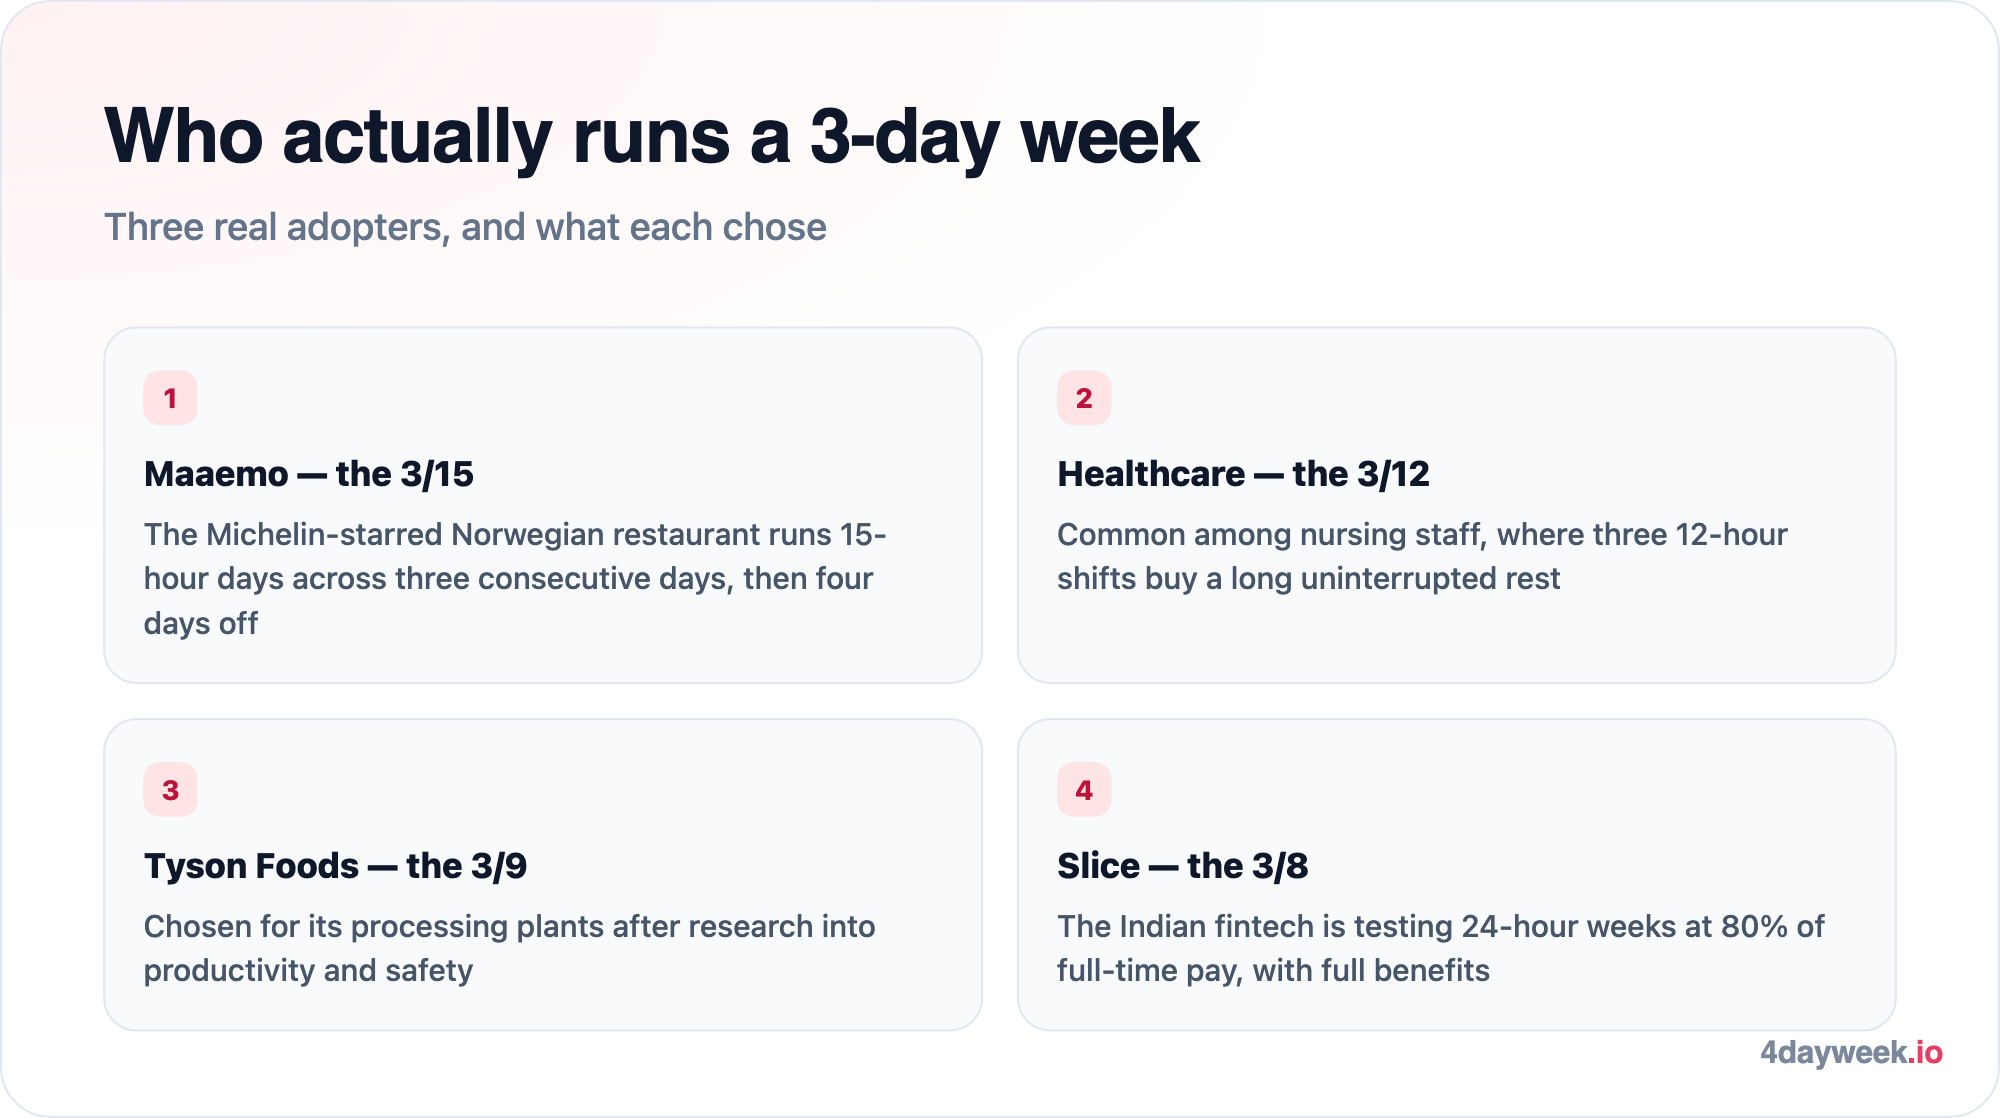Viewport: 2000px width, 1118px height.
Task: Click the red '.io' part of logo
Action: (1925, 1053)
